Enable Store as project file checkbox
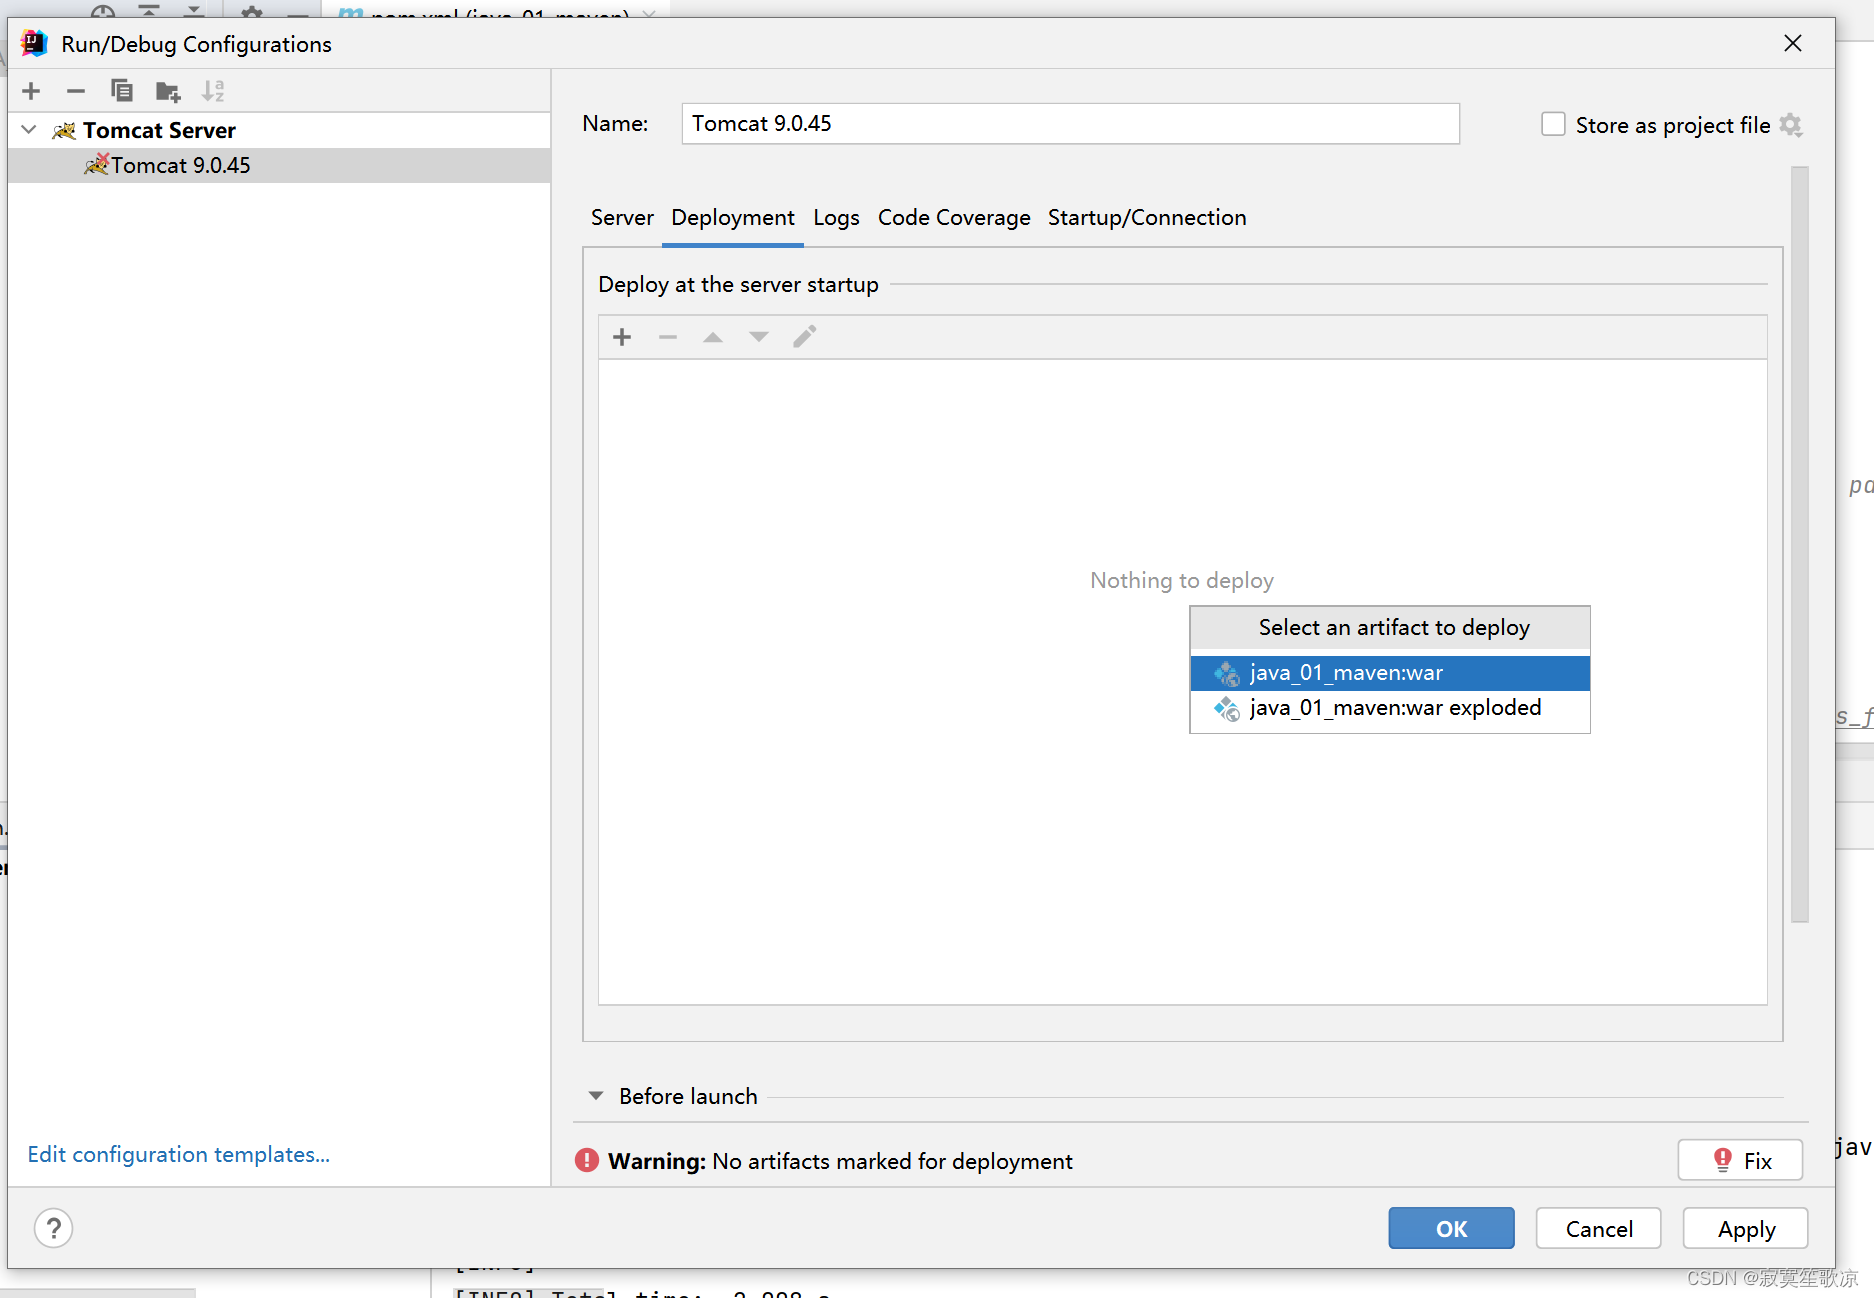The width and height of the screenshot is (1874, 1298). click(1553, 124)
